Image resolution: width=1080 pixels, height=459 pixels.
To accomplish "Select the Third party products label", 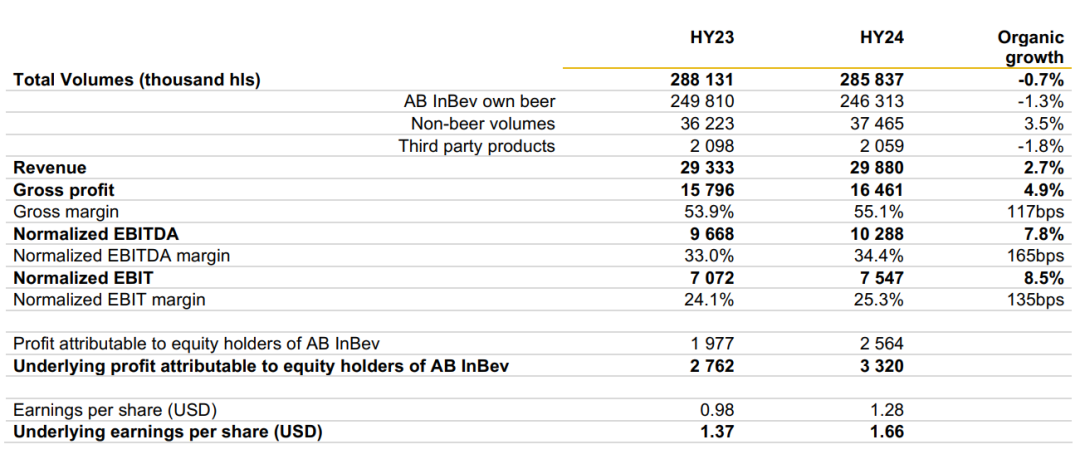I will [477, 146].
